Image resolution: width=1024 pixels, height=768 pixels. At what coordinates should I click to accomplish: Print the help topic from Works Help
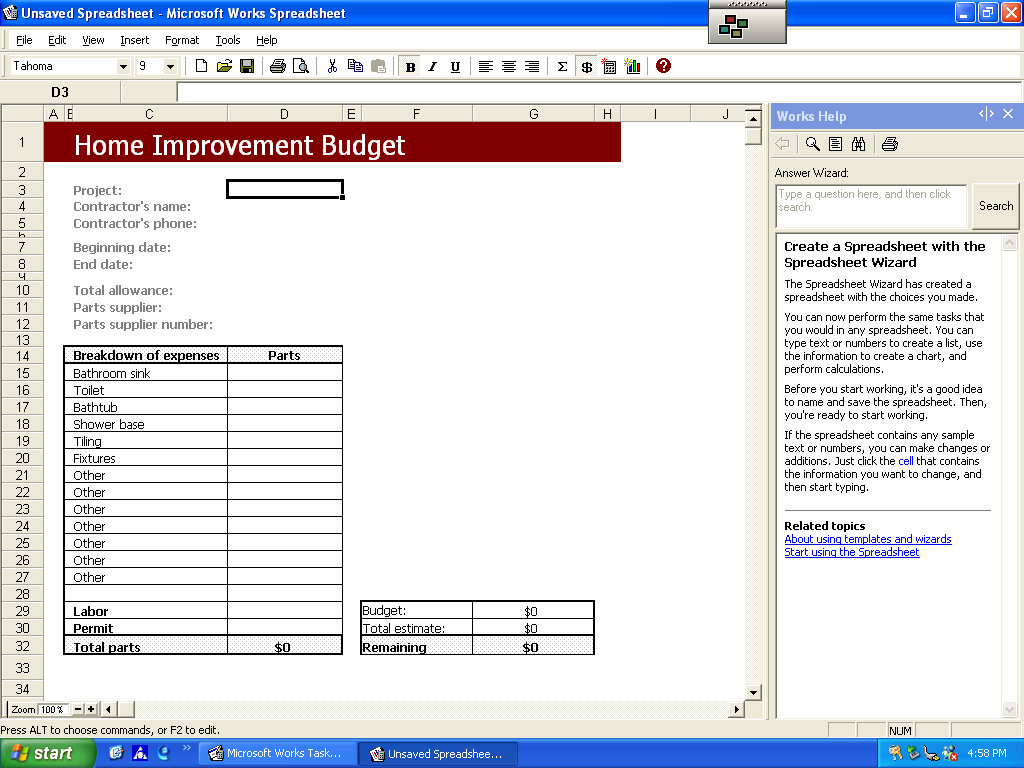point(890,144)
